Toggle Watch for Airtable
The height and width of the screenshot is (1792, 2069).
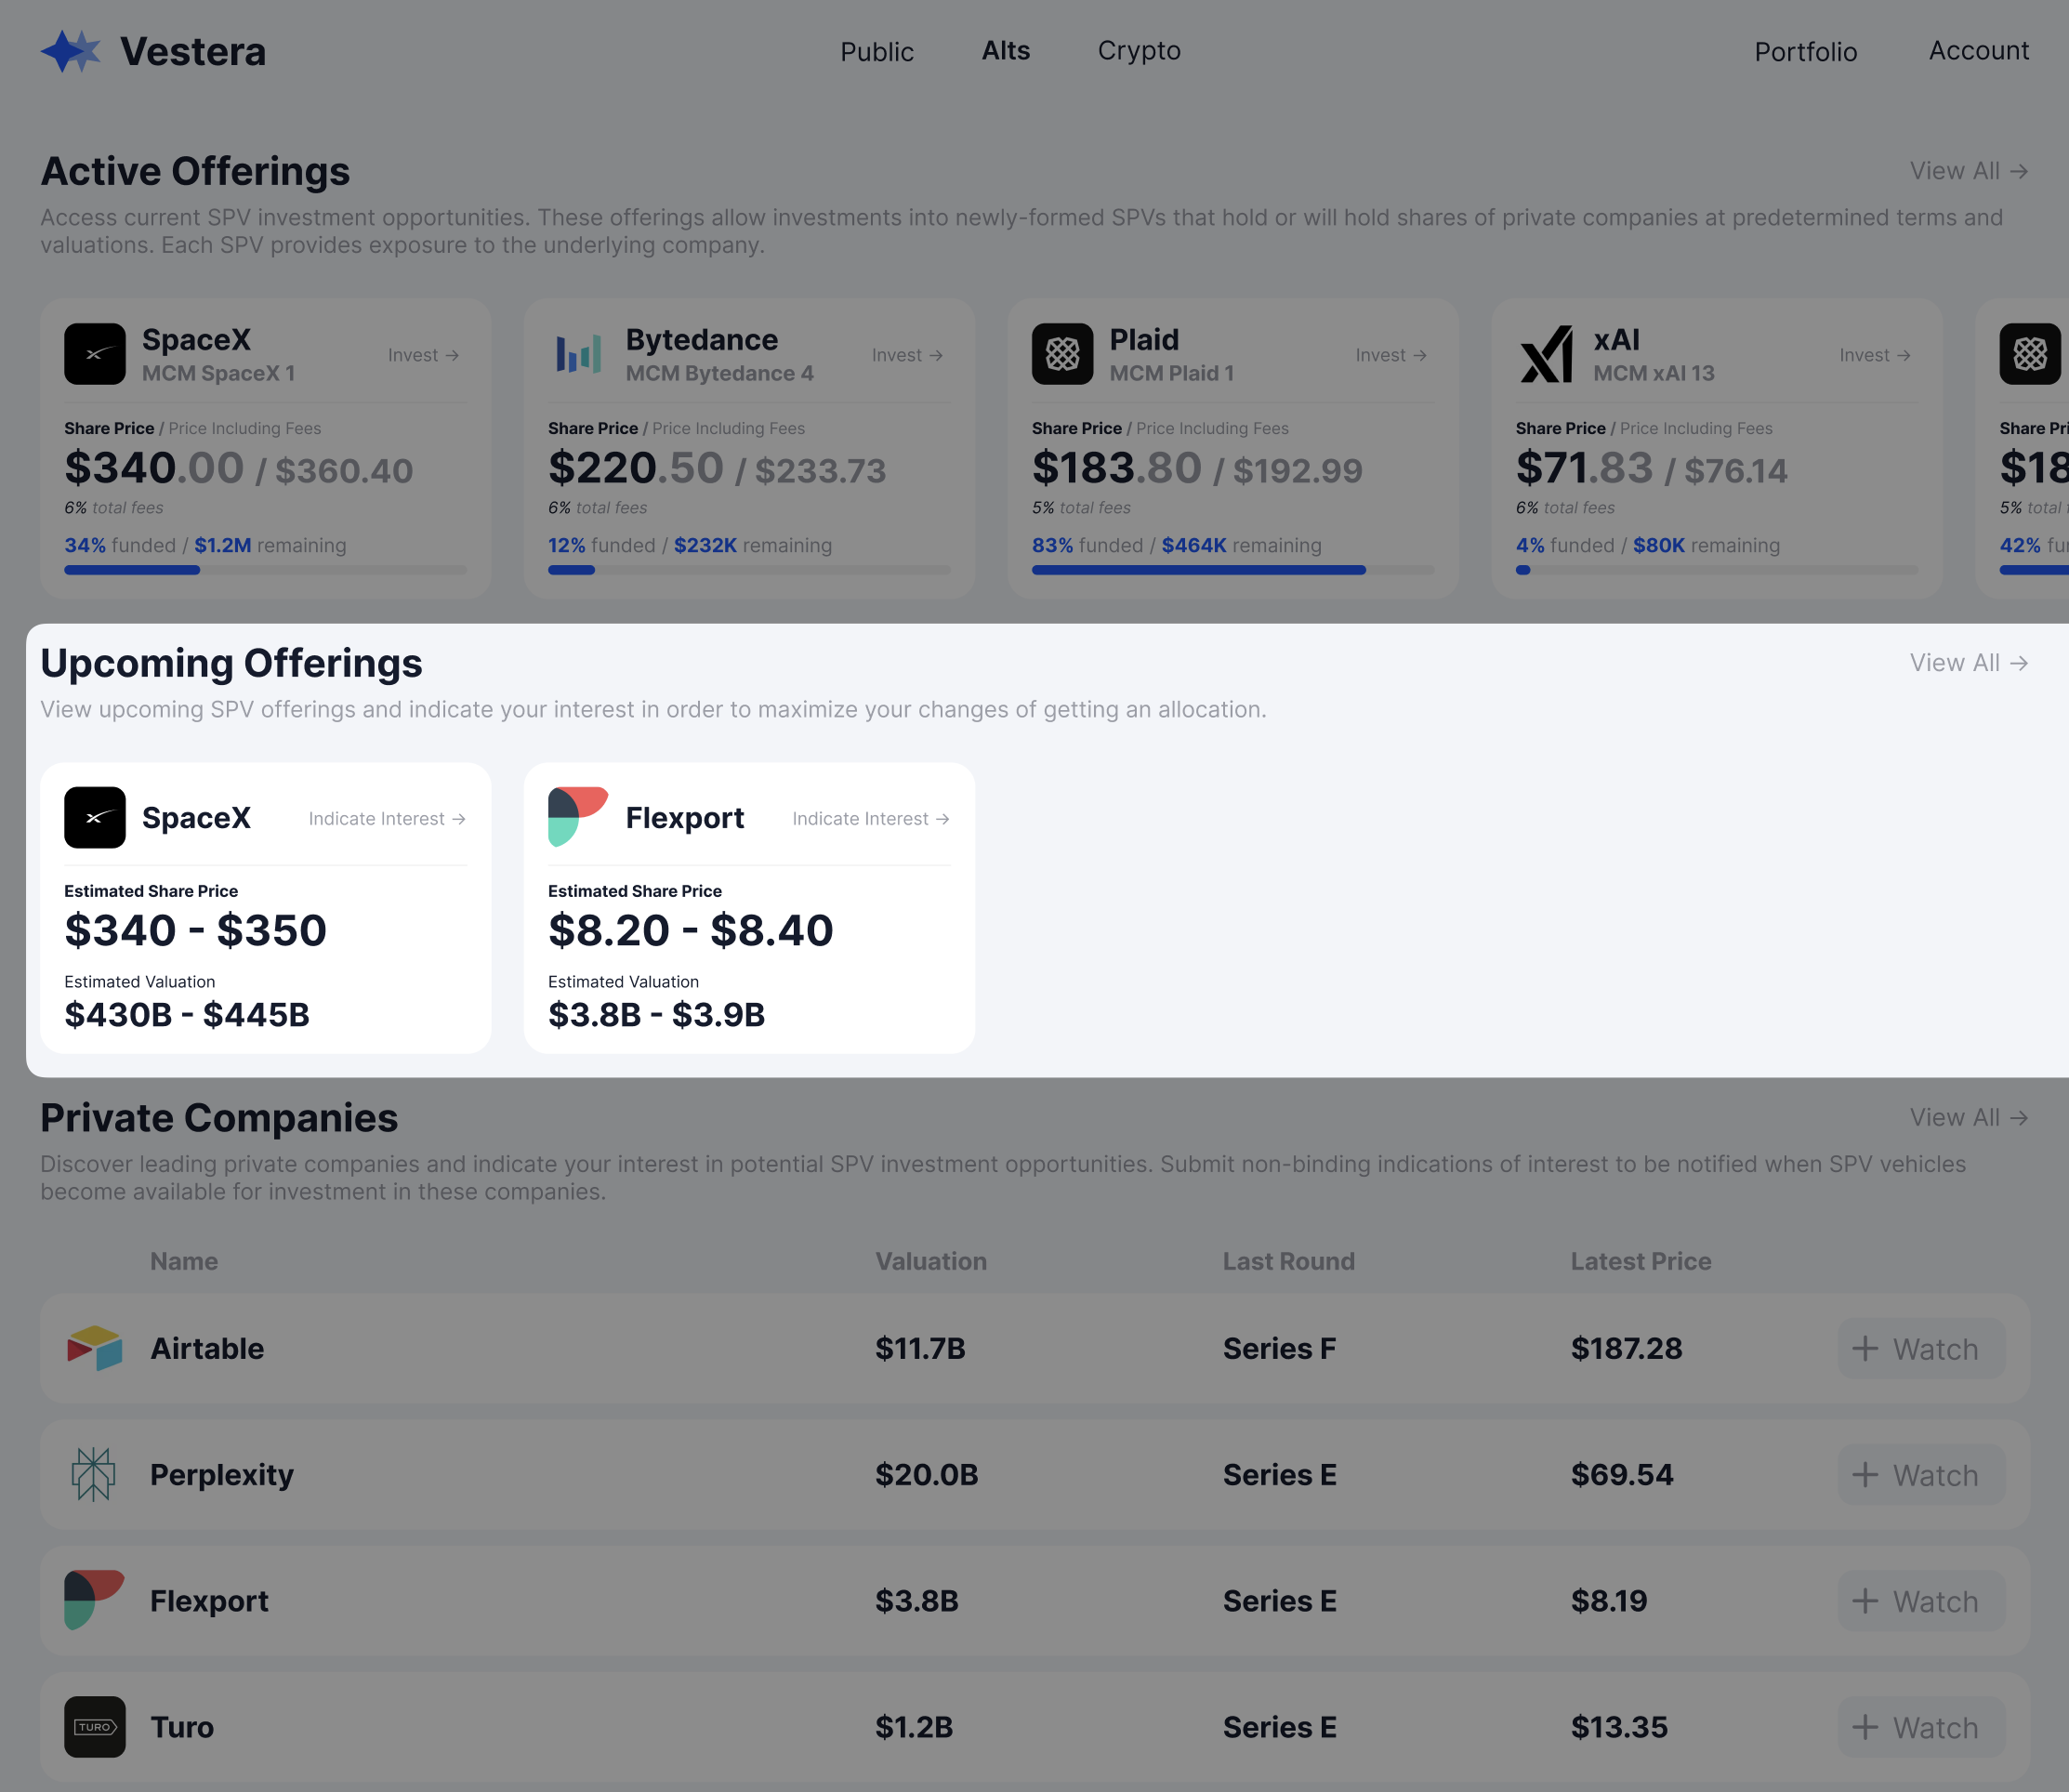click(1920, 1348)
